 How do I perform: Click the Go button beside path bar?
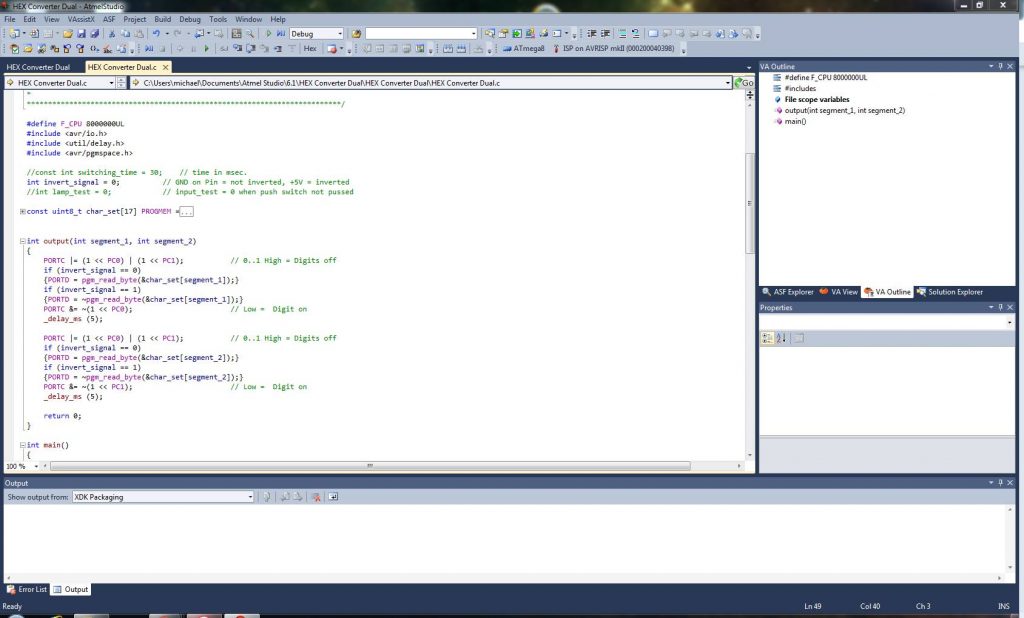744,83
